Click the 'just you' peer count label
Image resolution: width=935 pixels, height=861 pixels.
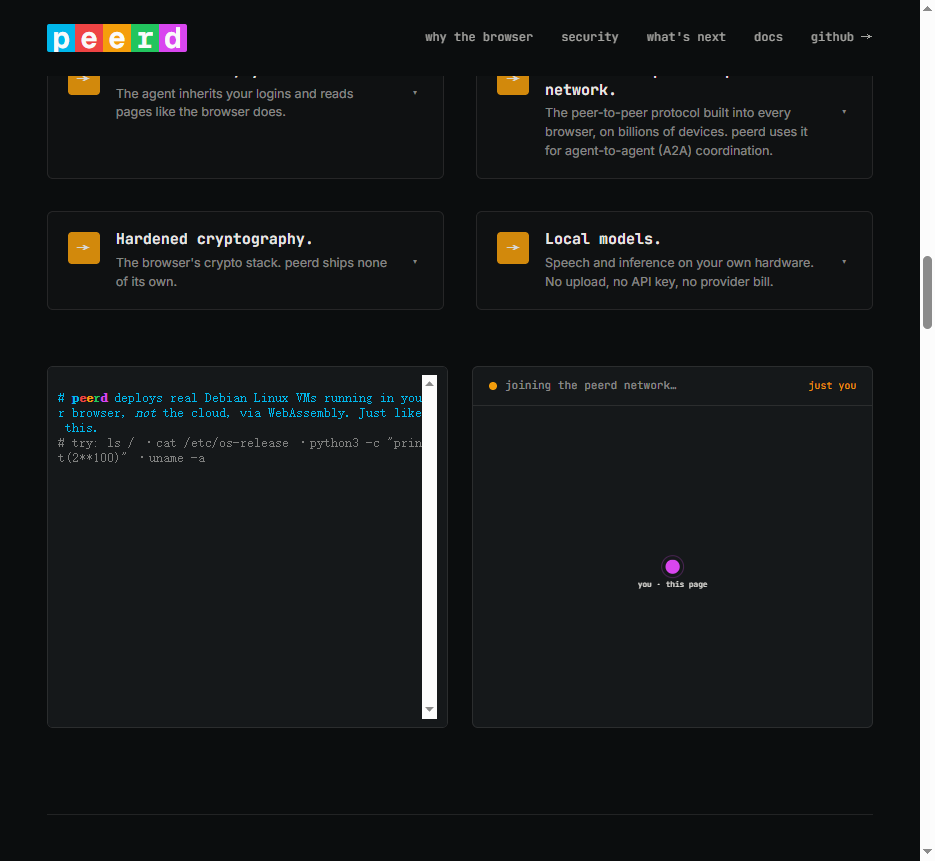point(832,386)
